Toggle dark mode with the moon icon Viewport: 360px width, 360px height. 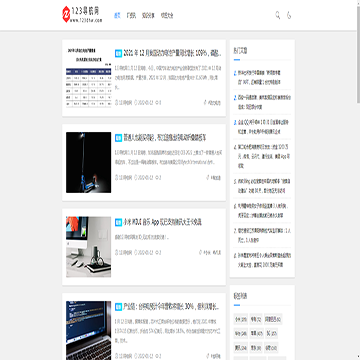pos(289,15)
